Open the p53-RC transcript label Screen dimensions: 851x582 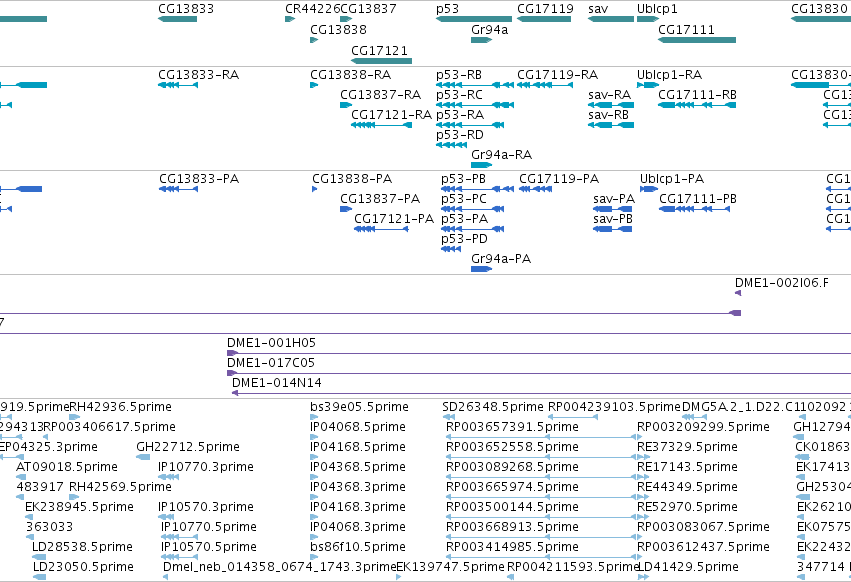click(x=459, y=94)
